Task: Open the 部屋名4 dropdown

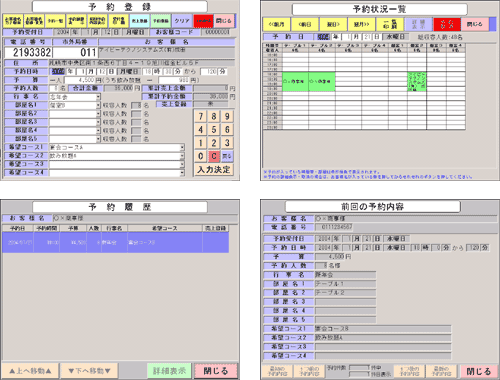Action: point(98,130)
